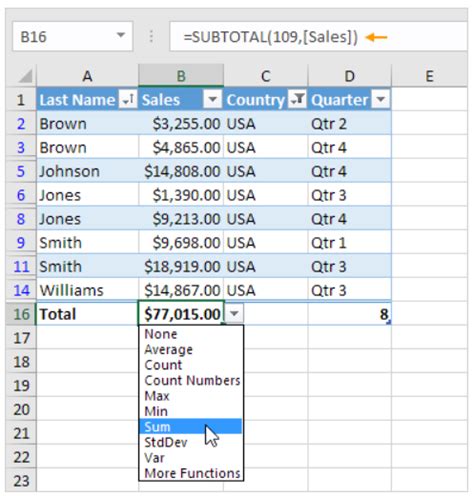Click the $18,919.00 sales cell
This screenshot has height=496, width=474.
[181, 266]
